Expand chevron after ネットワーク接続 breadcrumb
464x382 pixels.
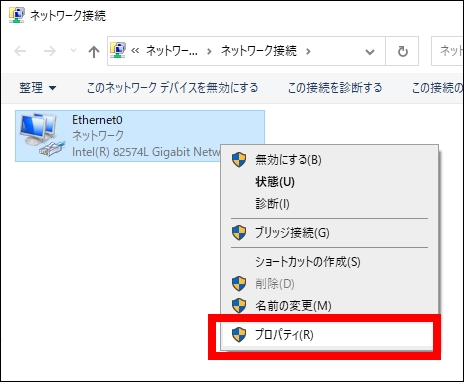click(308, 51)
